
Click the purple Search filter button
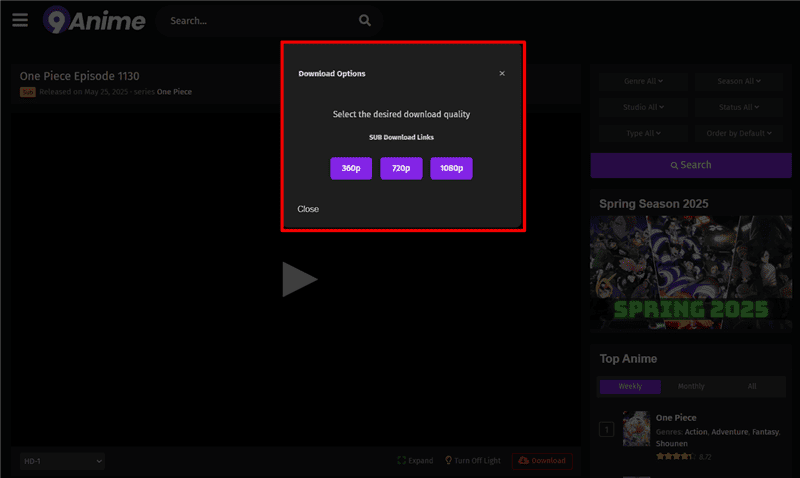coord(691,165)
